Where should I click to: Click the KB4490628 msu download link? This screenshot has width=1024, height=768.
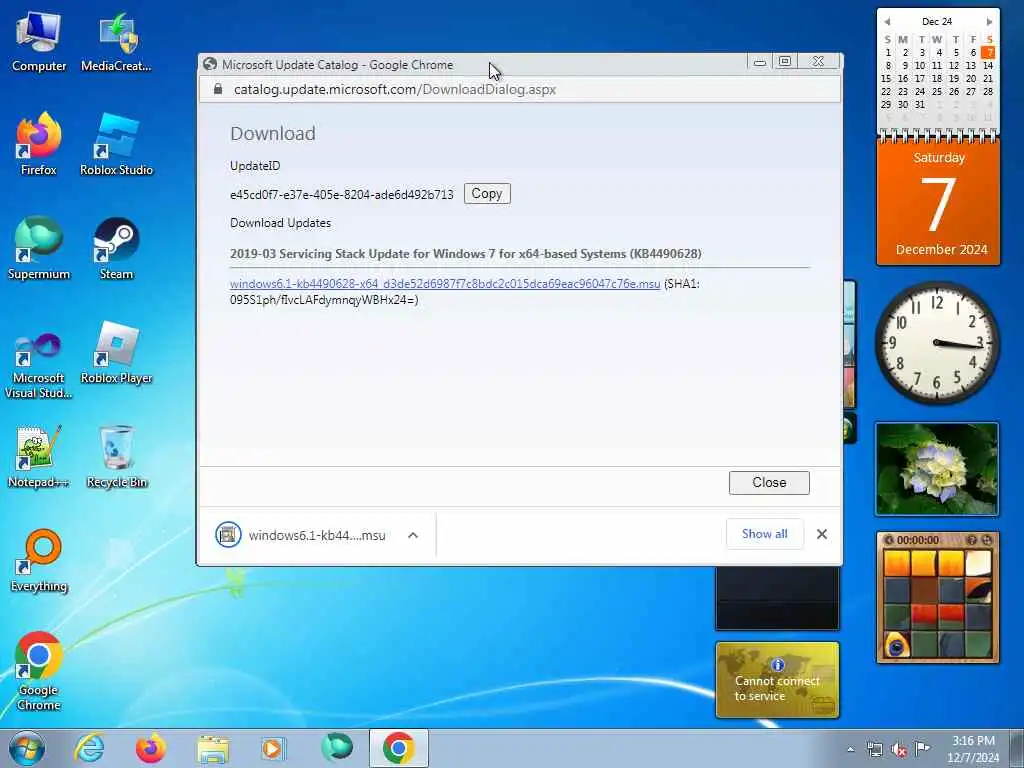tap(445, 283)
